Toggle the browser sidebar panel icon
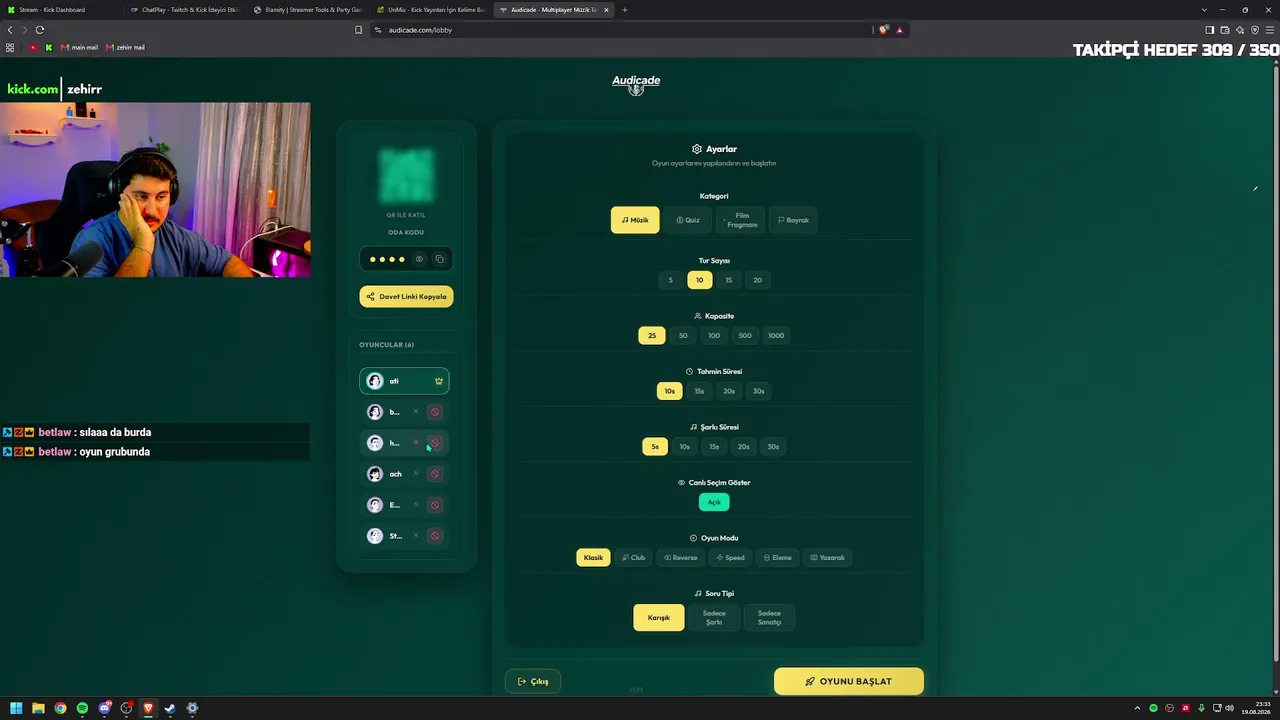 (1210, 30)
